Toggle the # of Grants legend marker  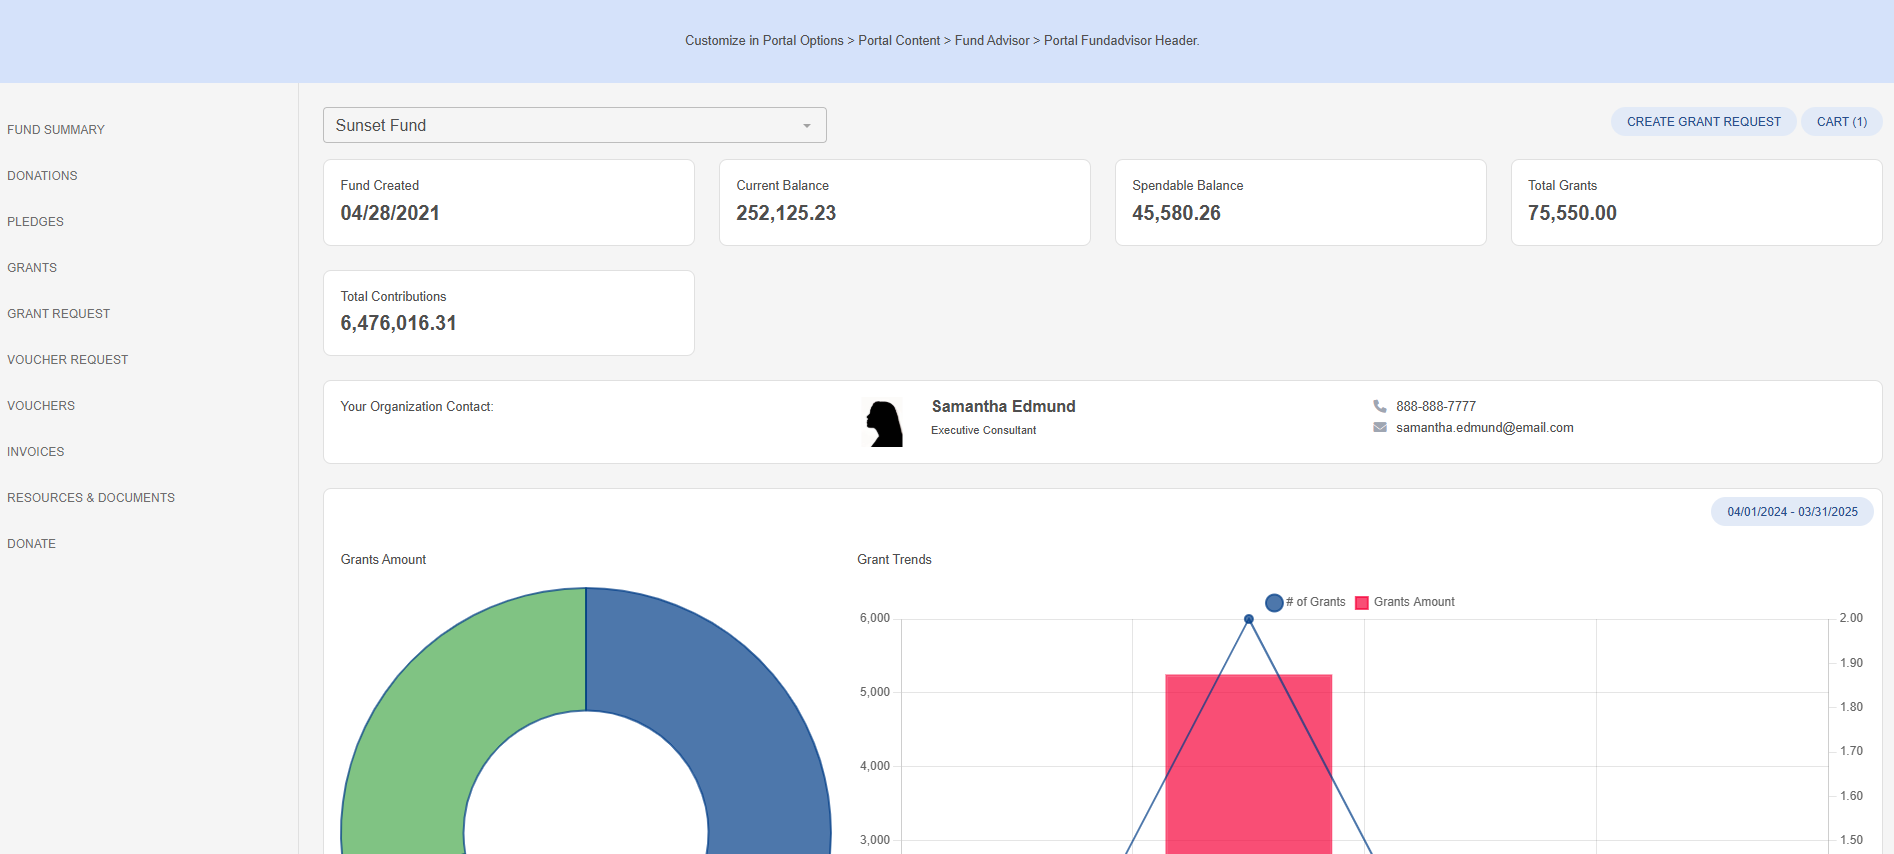pos(1274,602)
